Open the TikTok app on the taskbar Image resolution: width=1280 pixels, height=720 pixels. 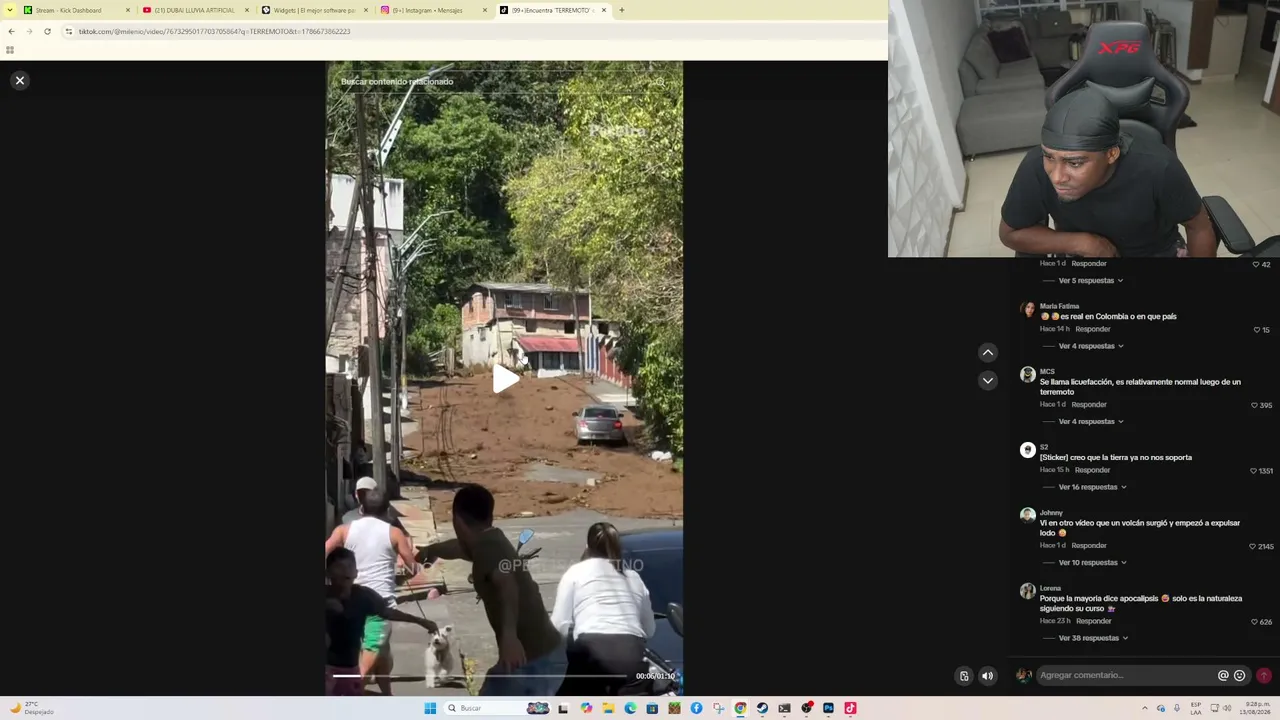point(850,708)
